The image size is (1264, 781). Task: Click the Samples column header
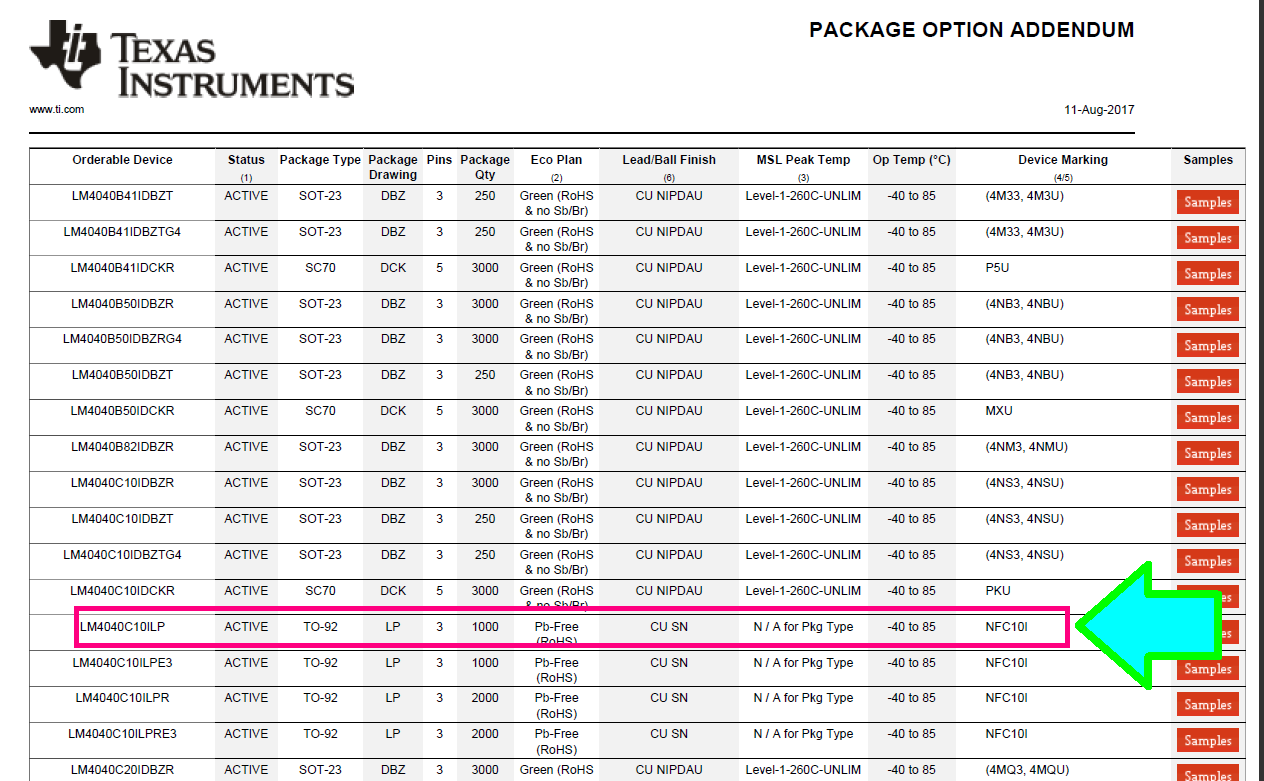(x=1208, y=160)
